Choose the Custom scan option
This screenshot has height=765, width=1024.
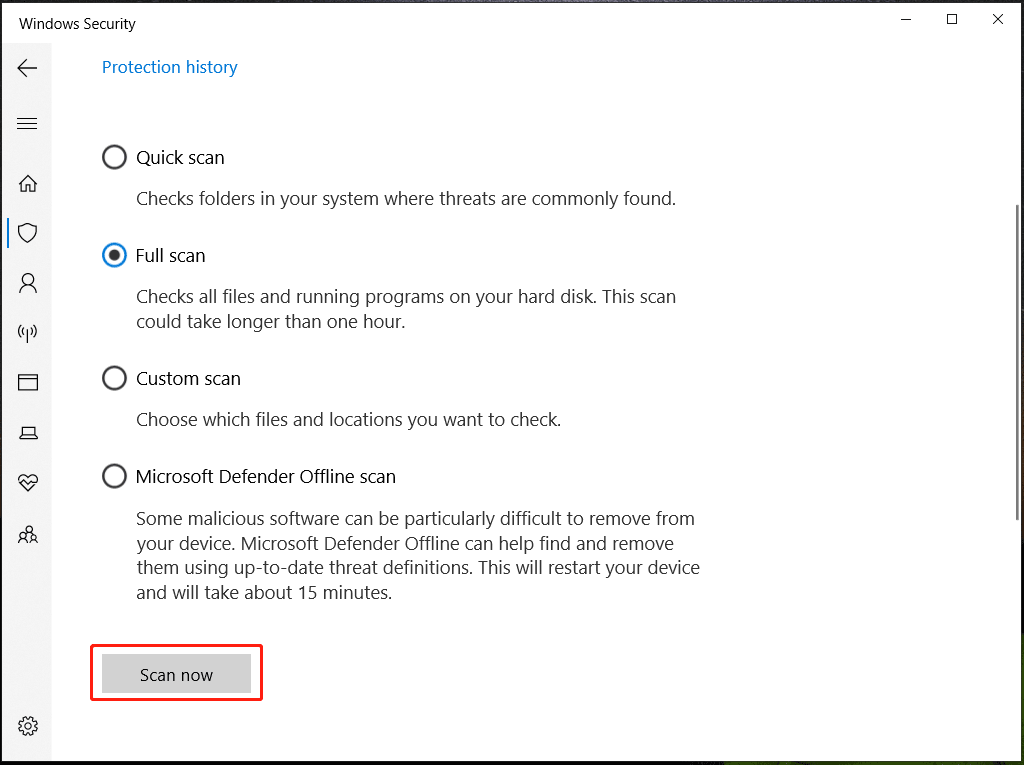pyautogui.click(x=114, y=378)
